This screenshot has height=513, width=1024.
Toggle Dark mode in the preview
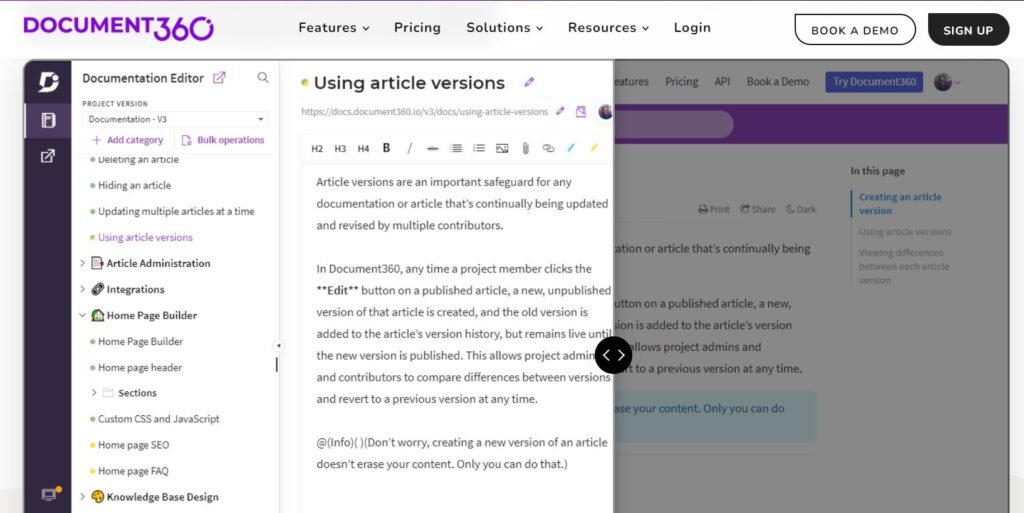pyautogui.click(x=801, y=209)
